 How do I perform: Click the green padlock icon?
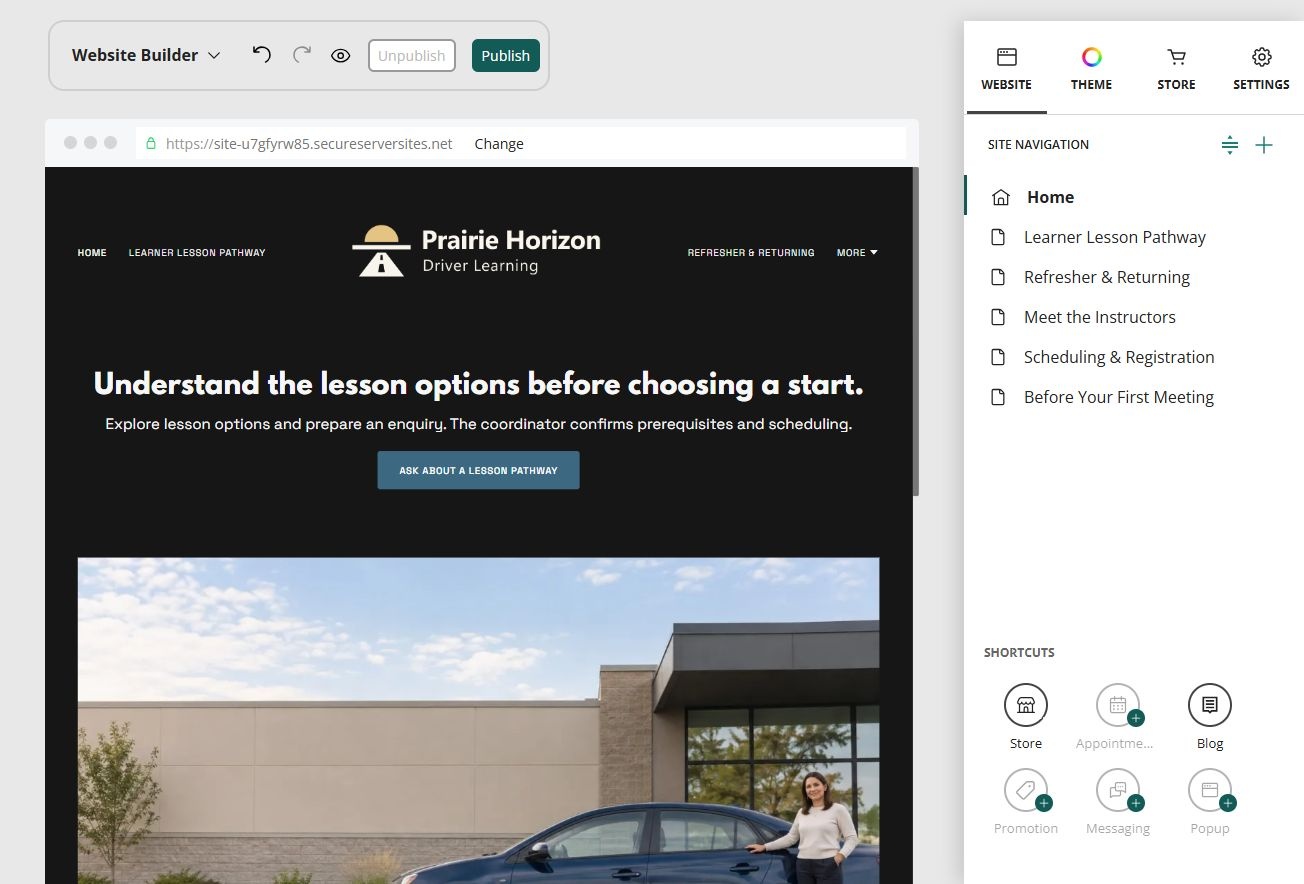point(151,144)
